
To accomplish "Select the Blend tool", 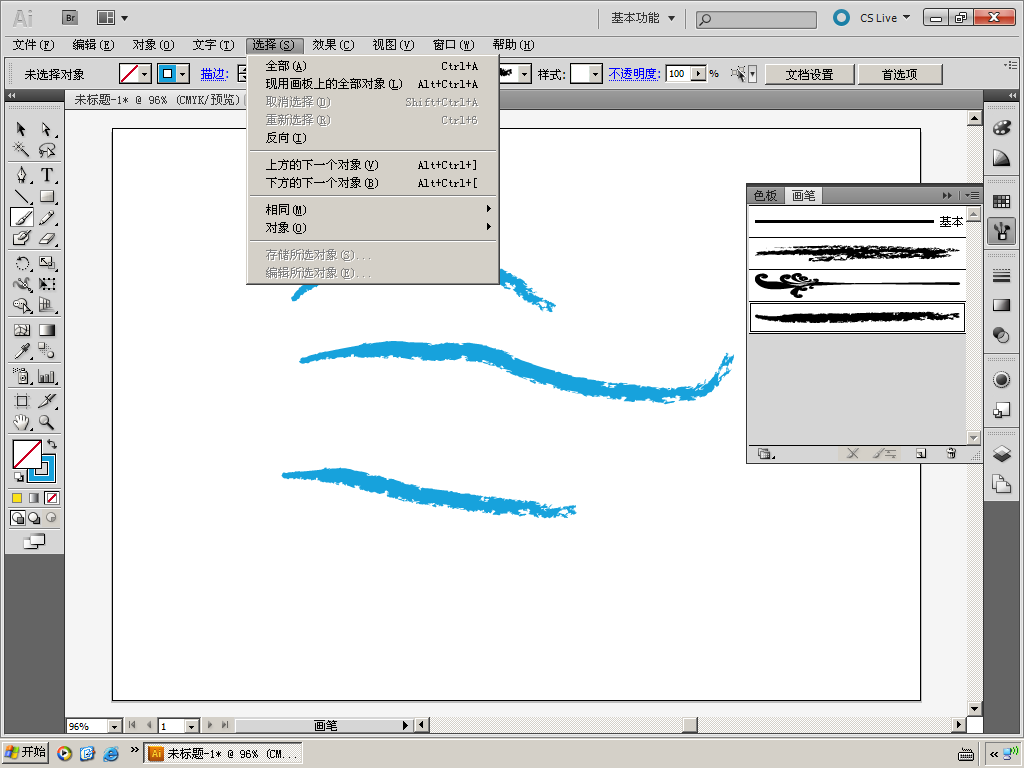I will pos(46,351).
